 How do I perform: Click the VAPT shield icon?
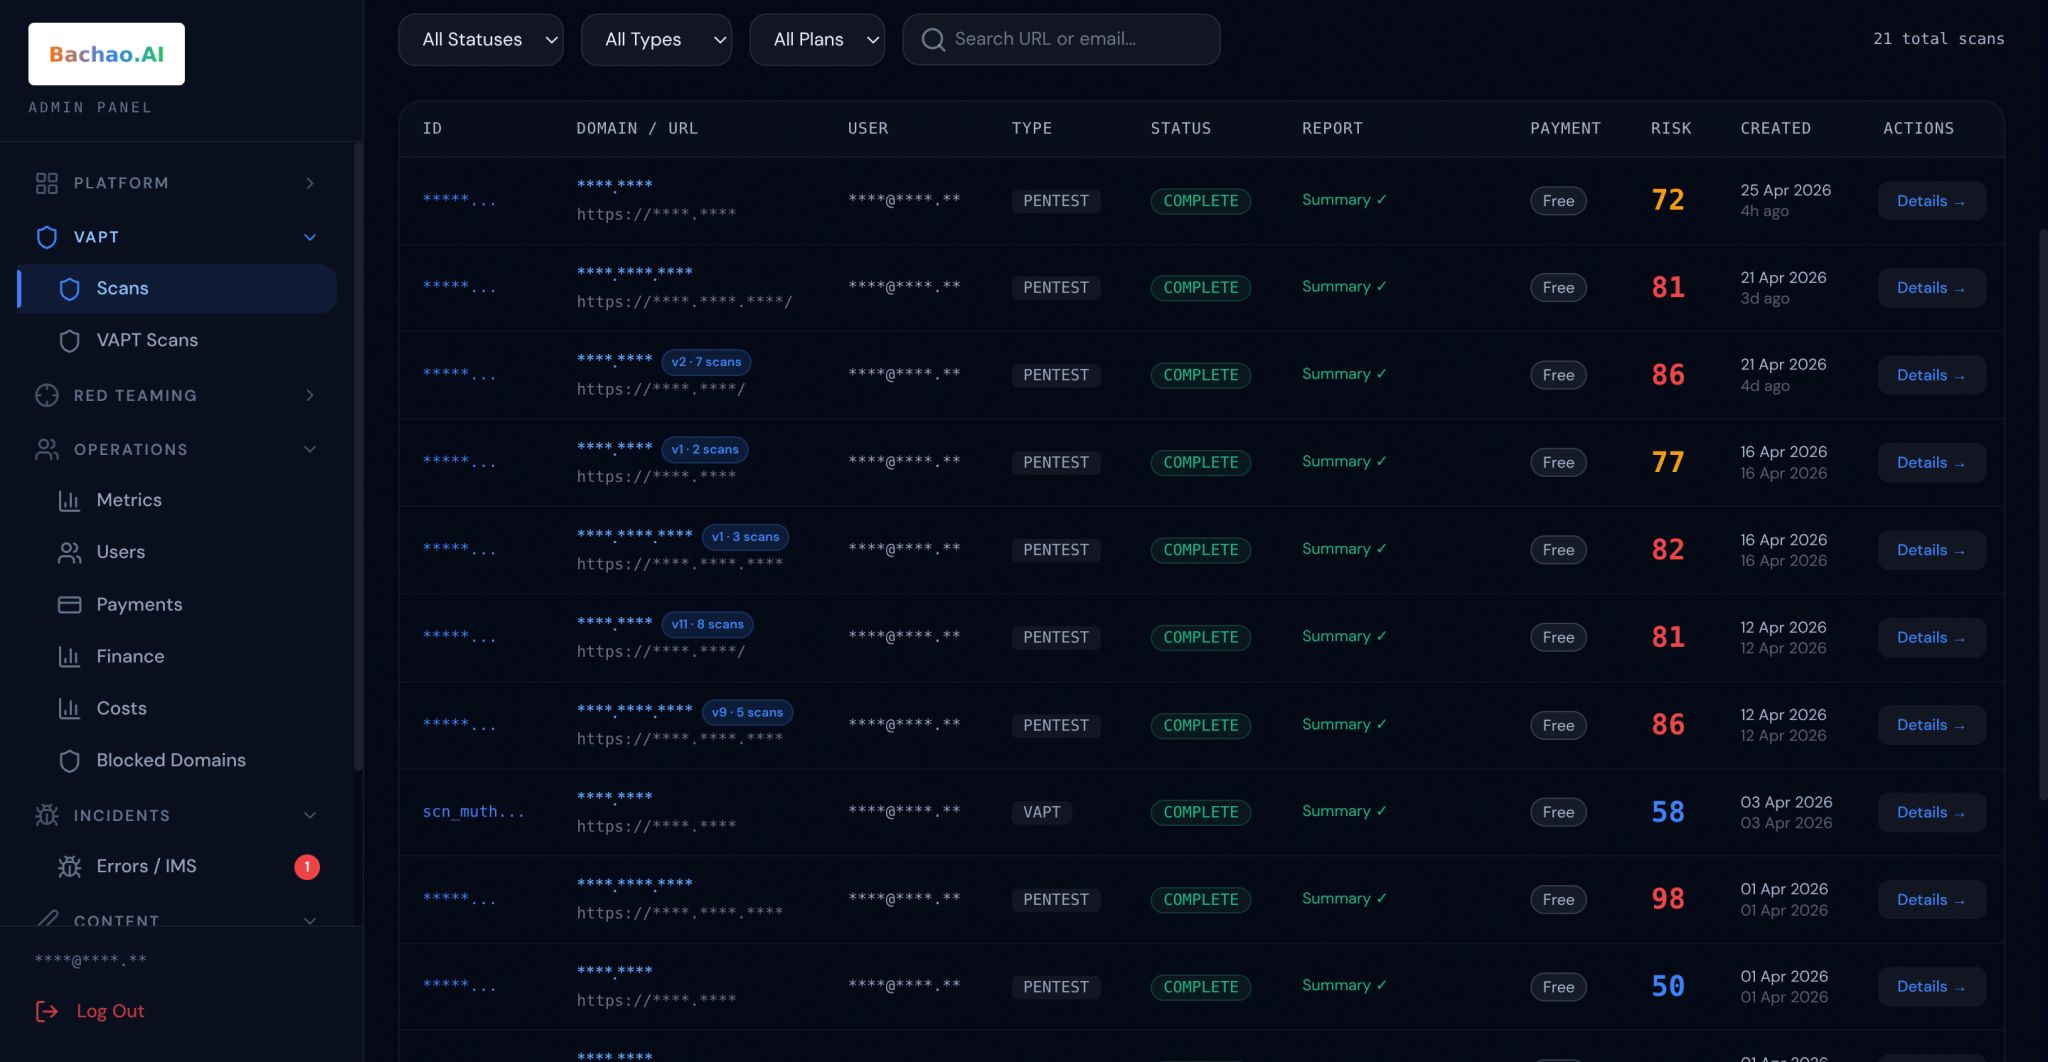(x=47, y=237)
